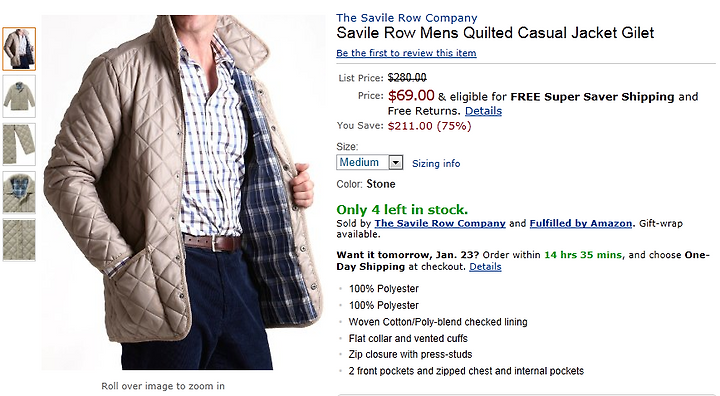720x396 pixels.
Task: Click the $69.00 price text
Action: (x=411, y=96)
